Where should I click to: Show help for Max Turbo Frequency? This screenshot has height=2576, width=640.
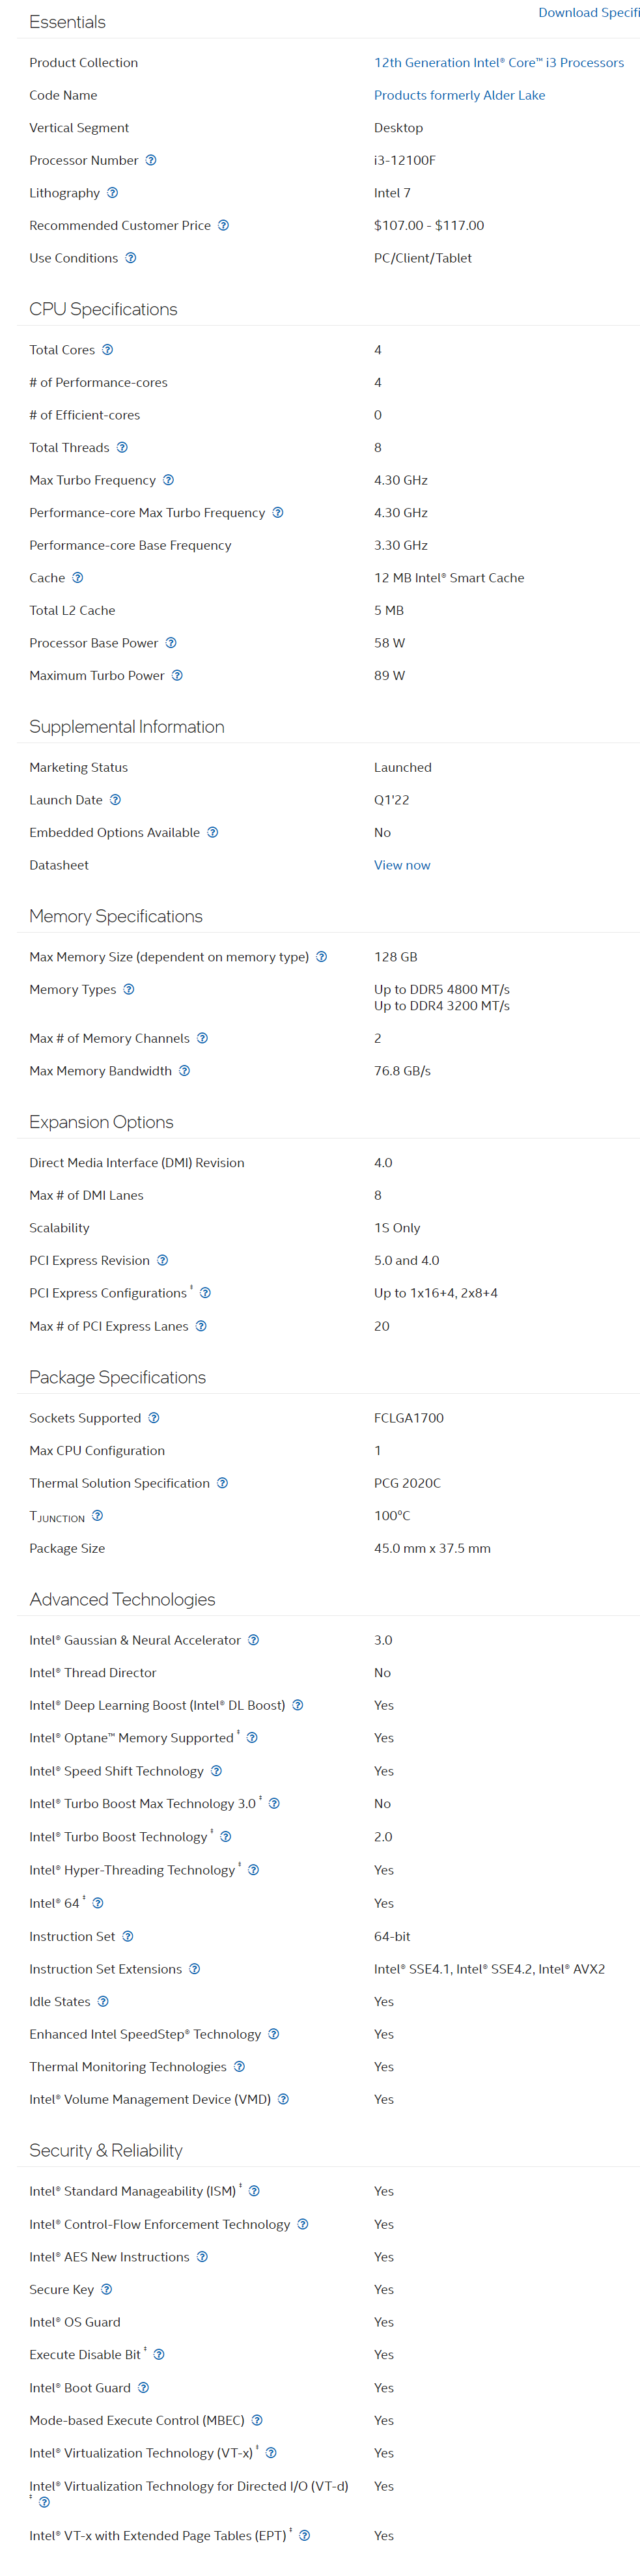(x=168, y=480)
